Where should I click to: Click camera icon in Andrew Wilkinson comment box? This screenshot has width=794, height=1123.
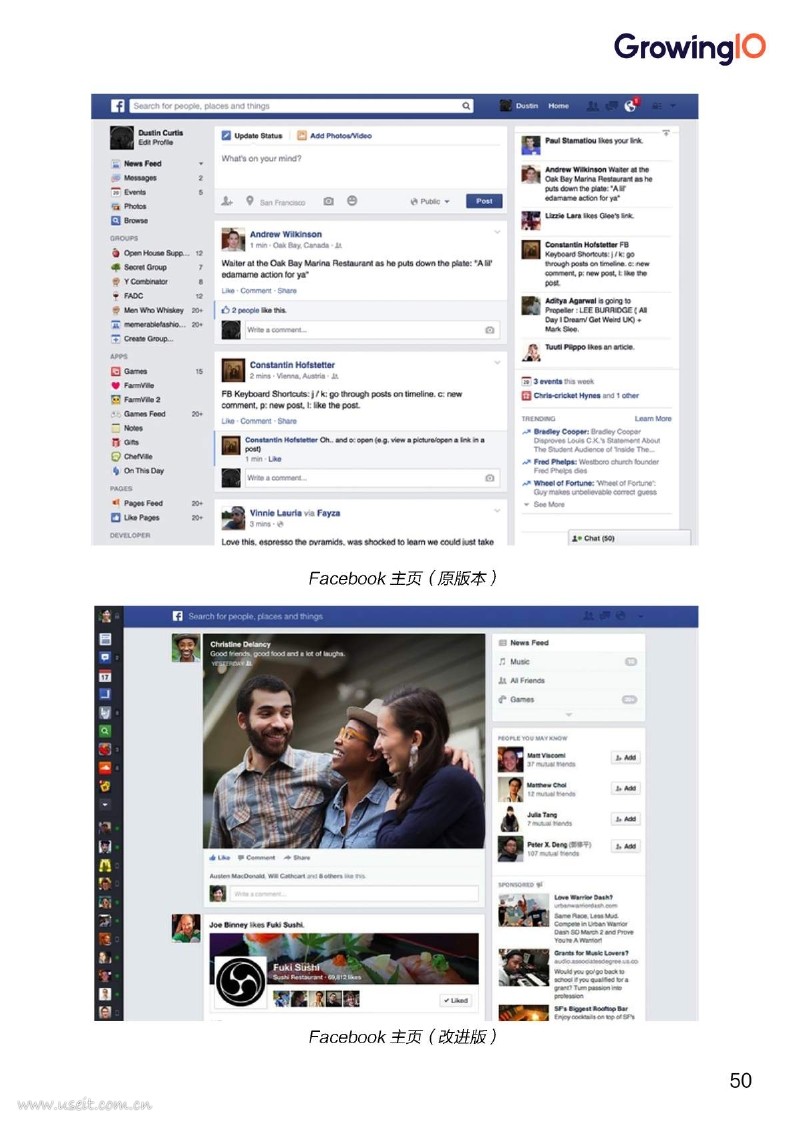click(x=490, y=330)
